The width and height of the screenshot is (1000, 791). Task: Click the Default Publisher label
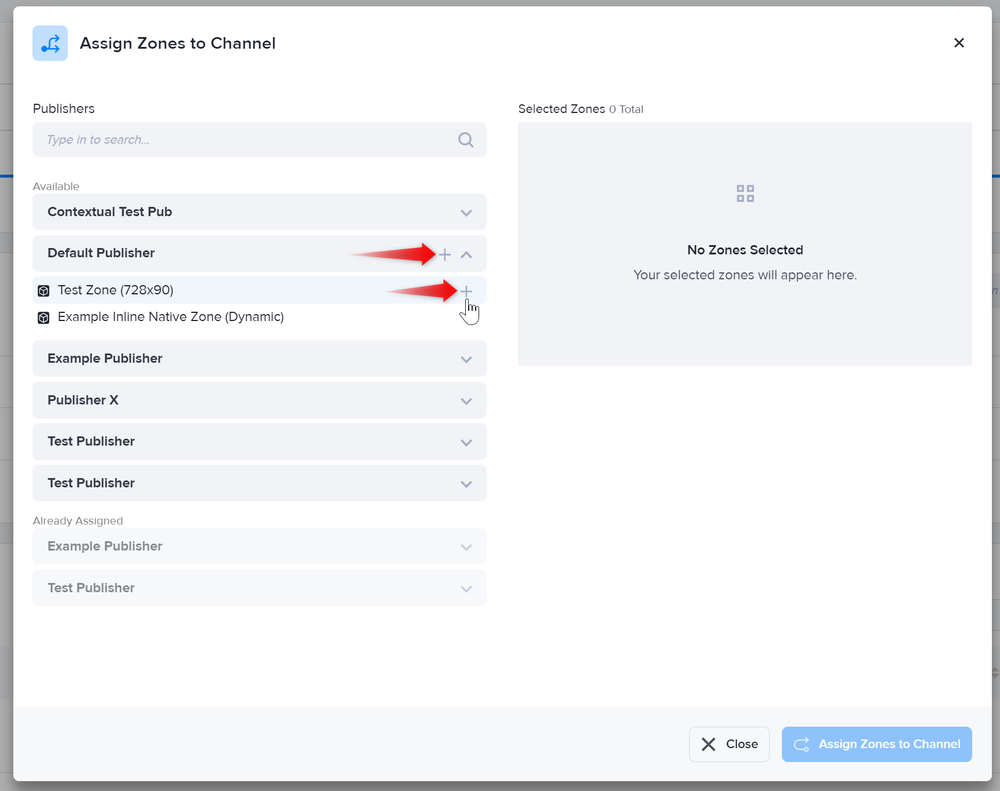(x=101, y=253)
